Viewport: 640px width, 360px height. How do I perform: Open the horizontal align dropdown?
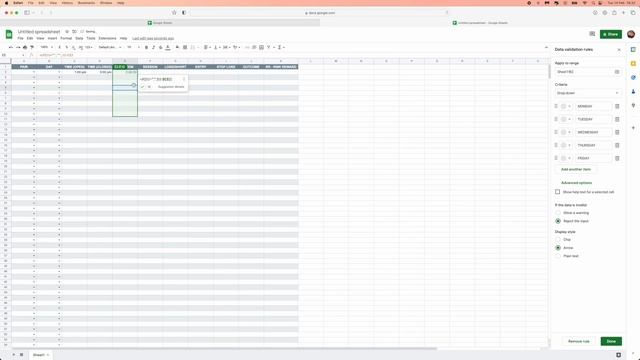pyautogui.click(x=207, y=47)
